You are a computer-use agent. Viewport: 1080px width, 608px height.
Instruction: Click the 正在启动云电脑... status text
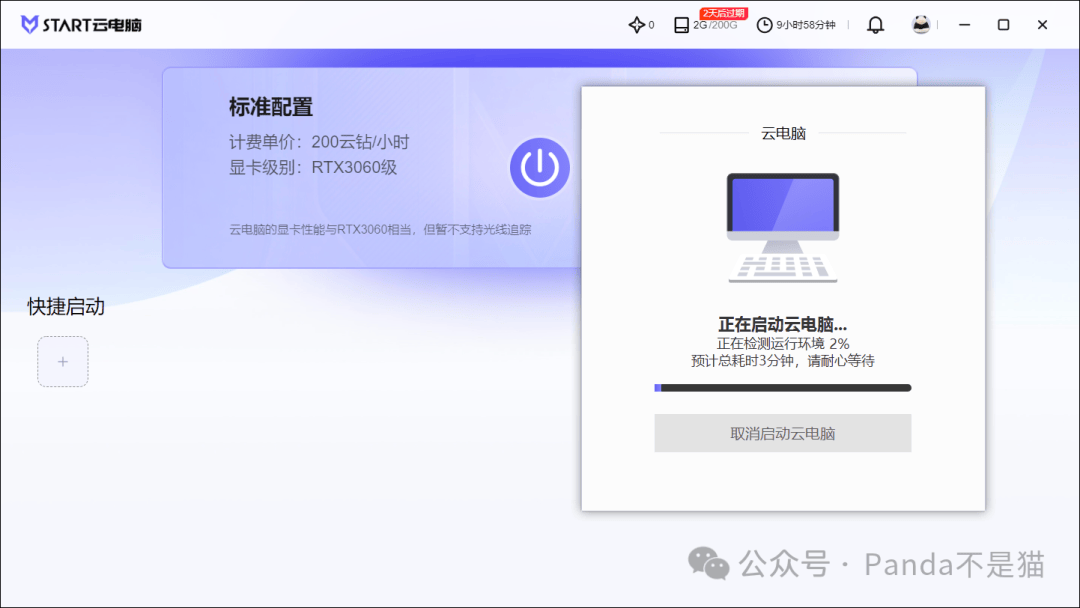tap(782, 324)
